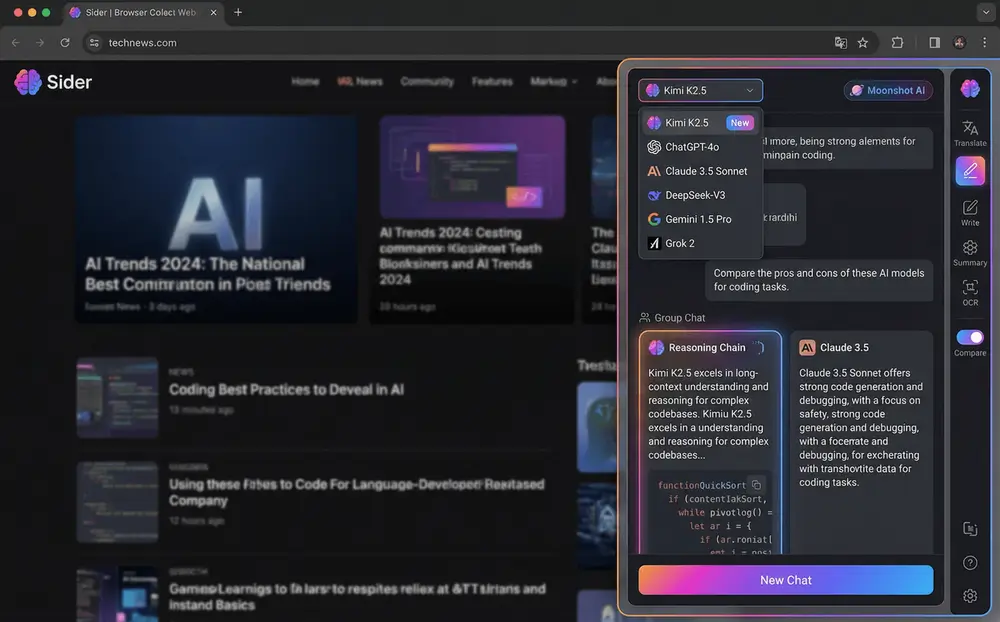
Task: Click the site info icon in address bar
Action: (94, 43)
